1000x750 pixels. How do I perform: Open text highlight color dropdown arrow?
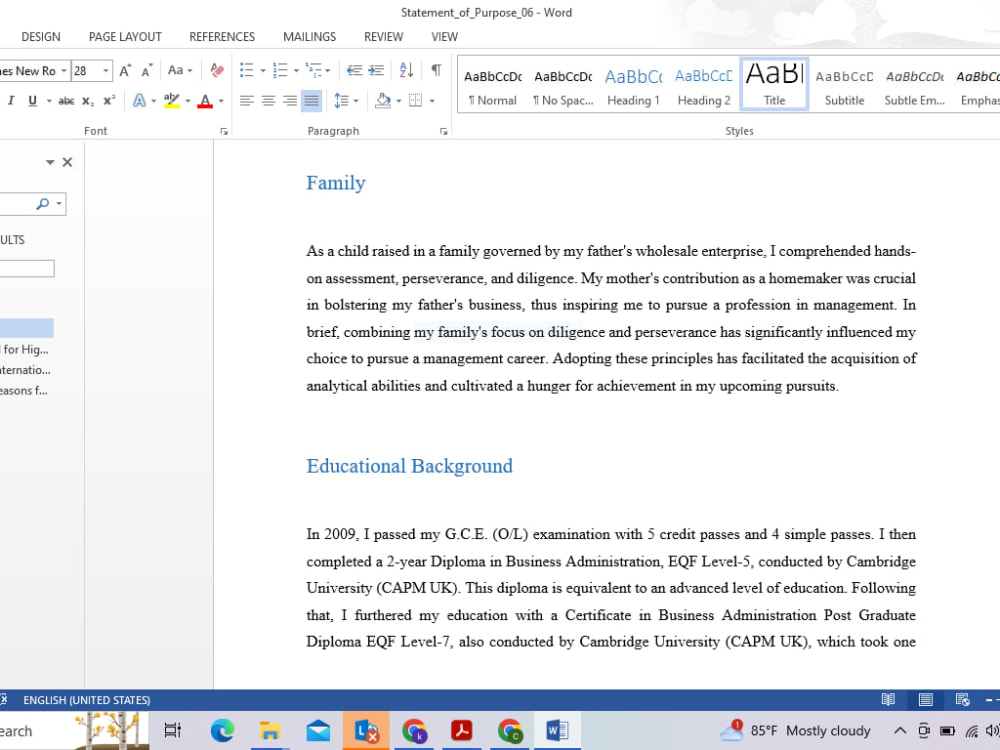pyautogui.click(x=188, y=101)
